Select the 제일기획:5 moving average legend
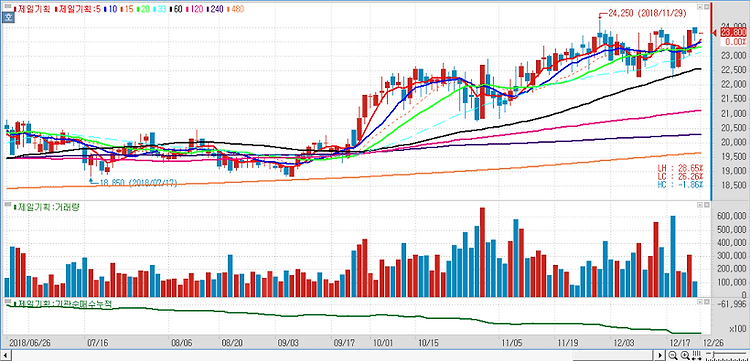The image size is (750, 361). pos(77,9)
